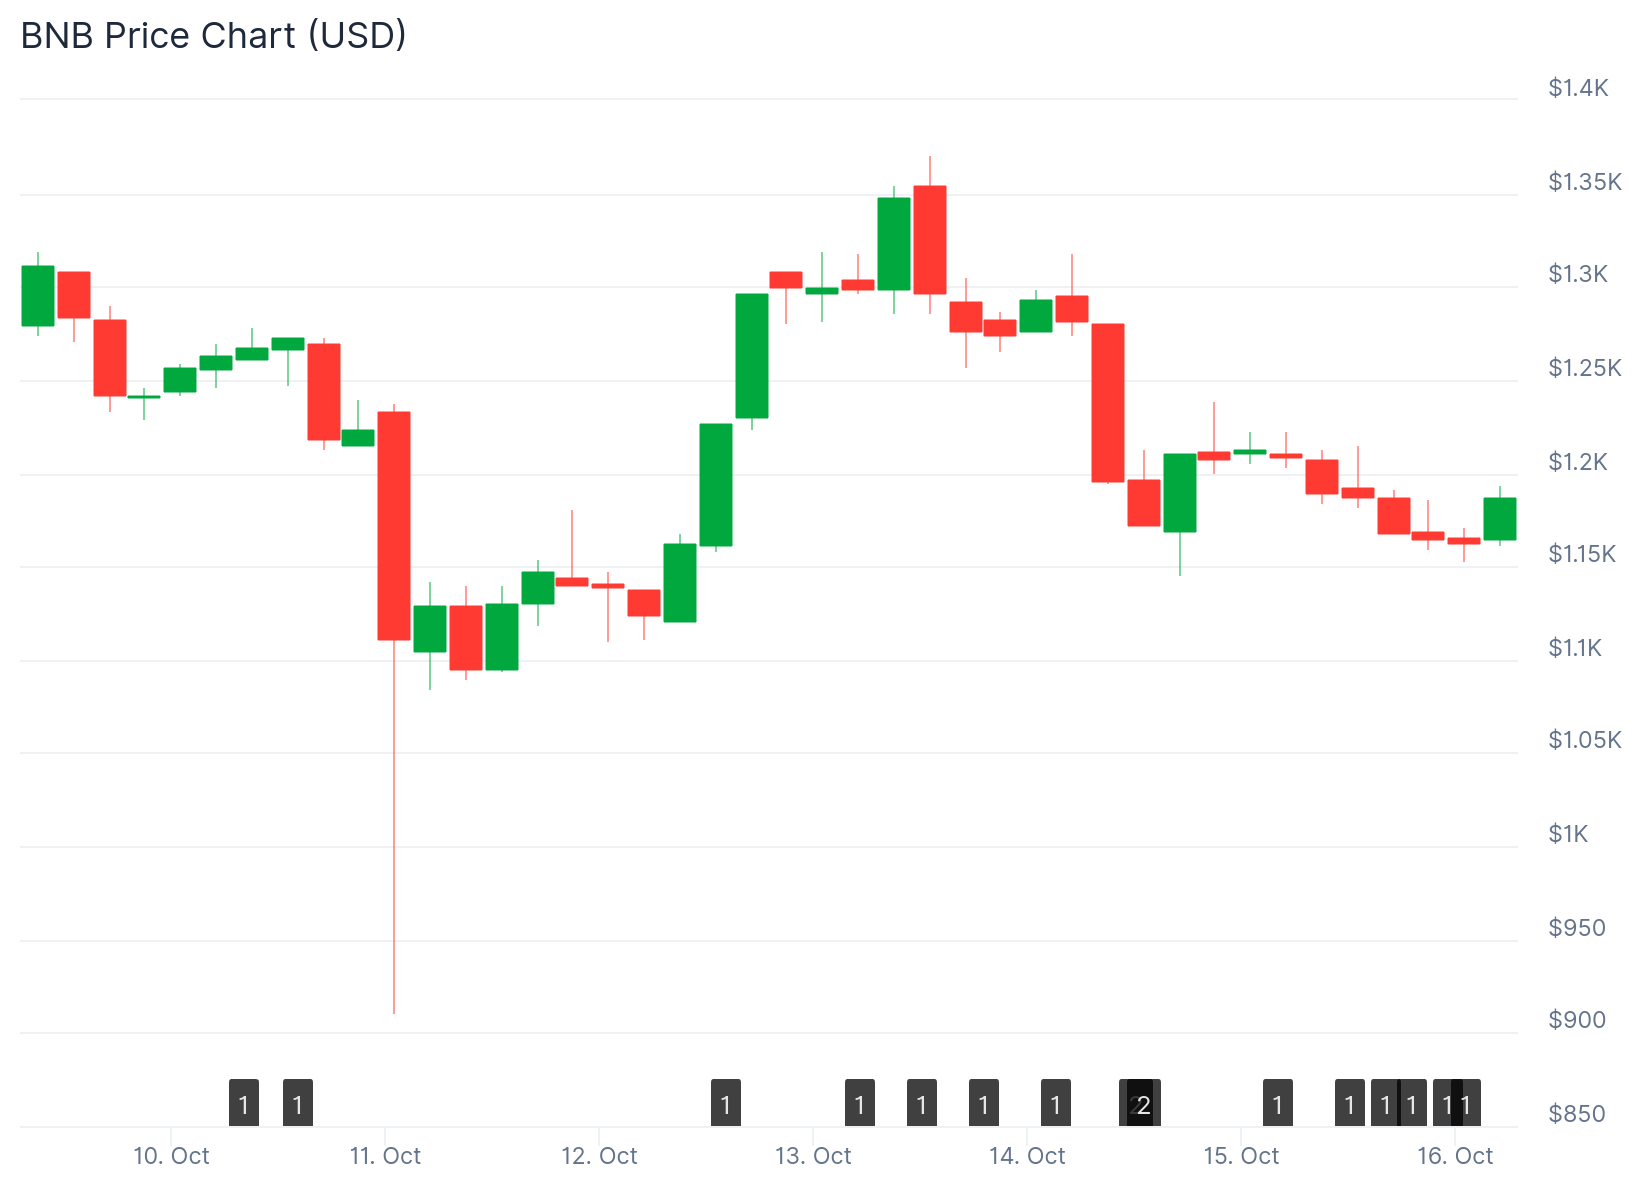This screenshot has width=1644, height=1200.
Task: Select the first green candle on the far left
Action: (x=38, y=296)
